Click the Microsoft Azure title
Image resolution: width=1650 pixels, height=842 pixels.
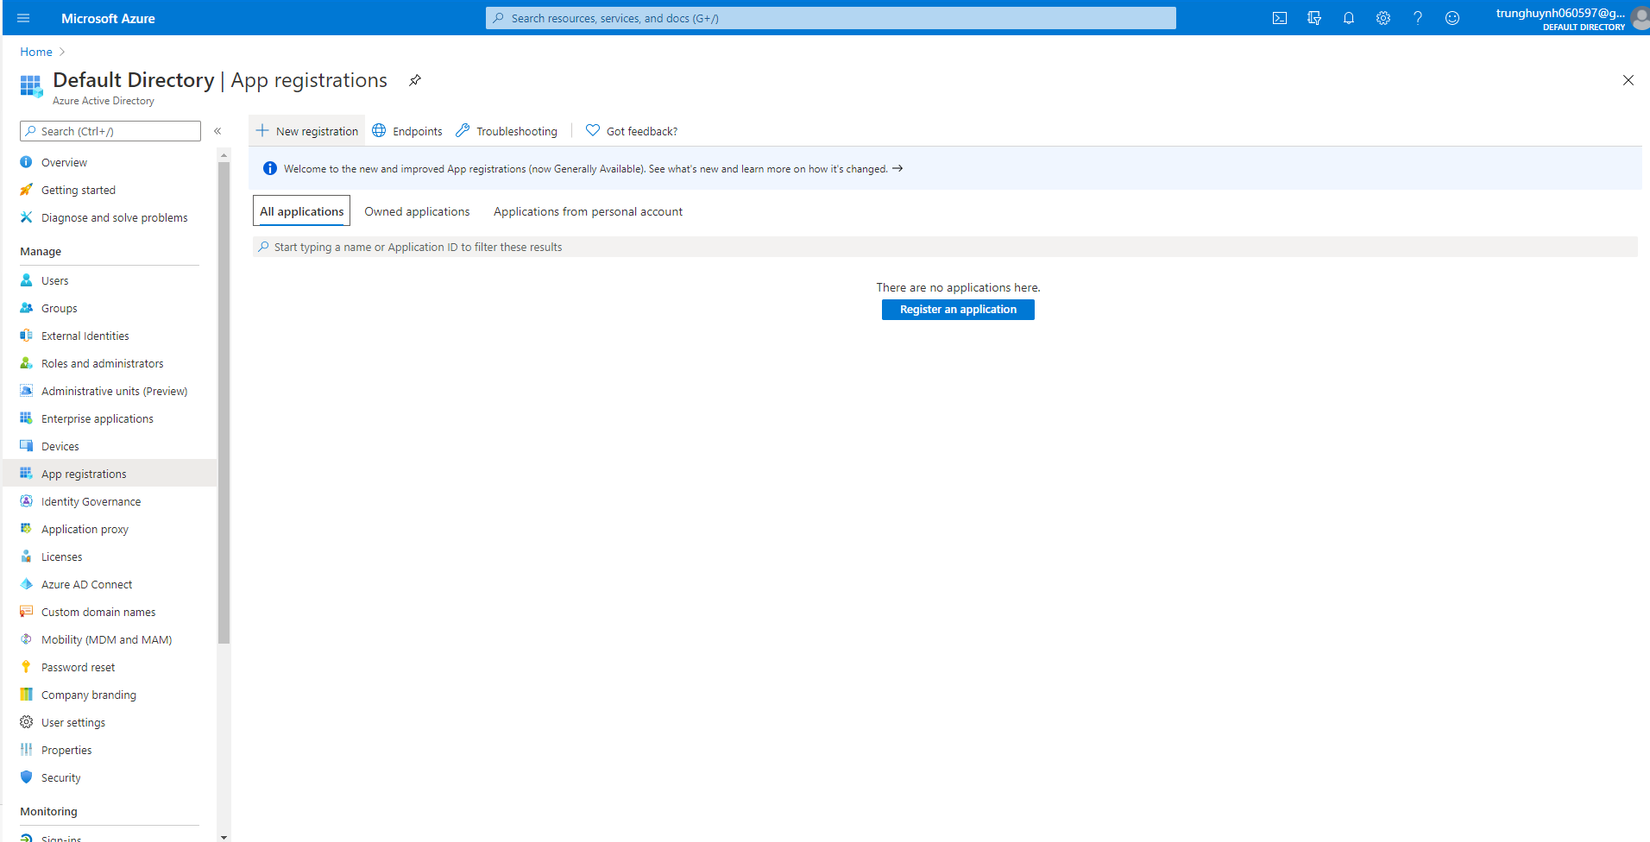click(108, 18)
